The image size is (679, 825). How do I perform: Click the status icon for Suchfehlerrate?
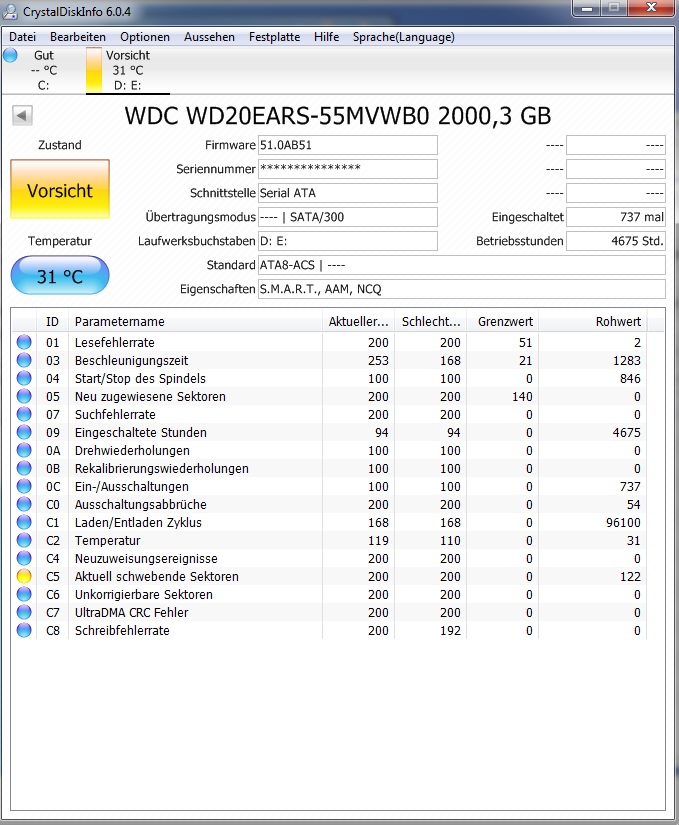24,414
